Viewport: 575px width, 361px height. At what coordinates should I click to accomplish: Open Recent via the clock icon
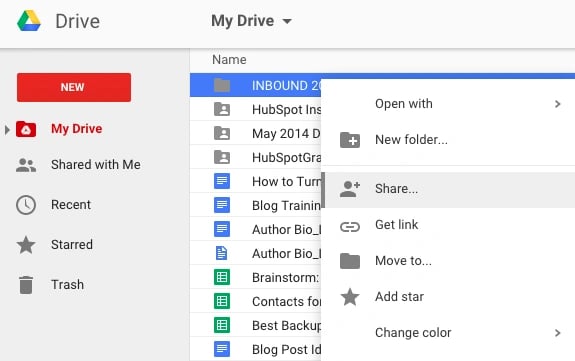26,205
